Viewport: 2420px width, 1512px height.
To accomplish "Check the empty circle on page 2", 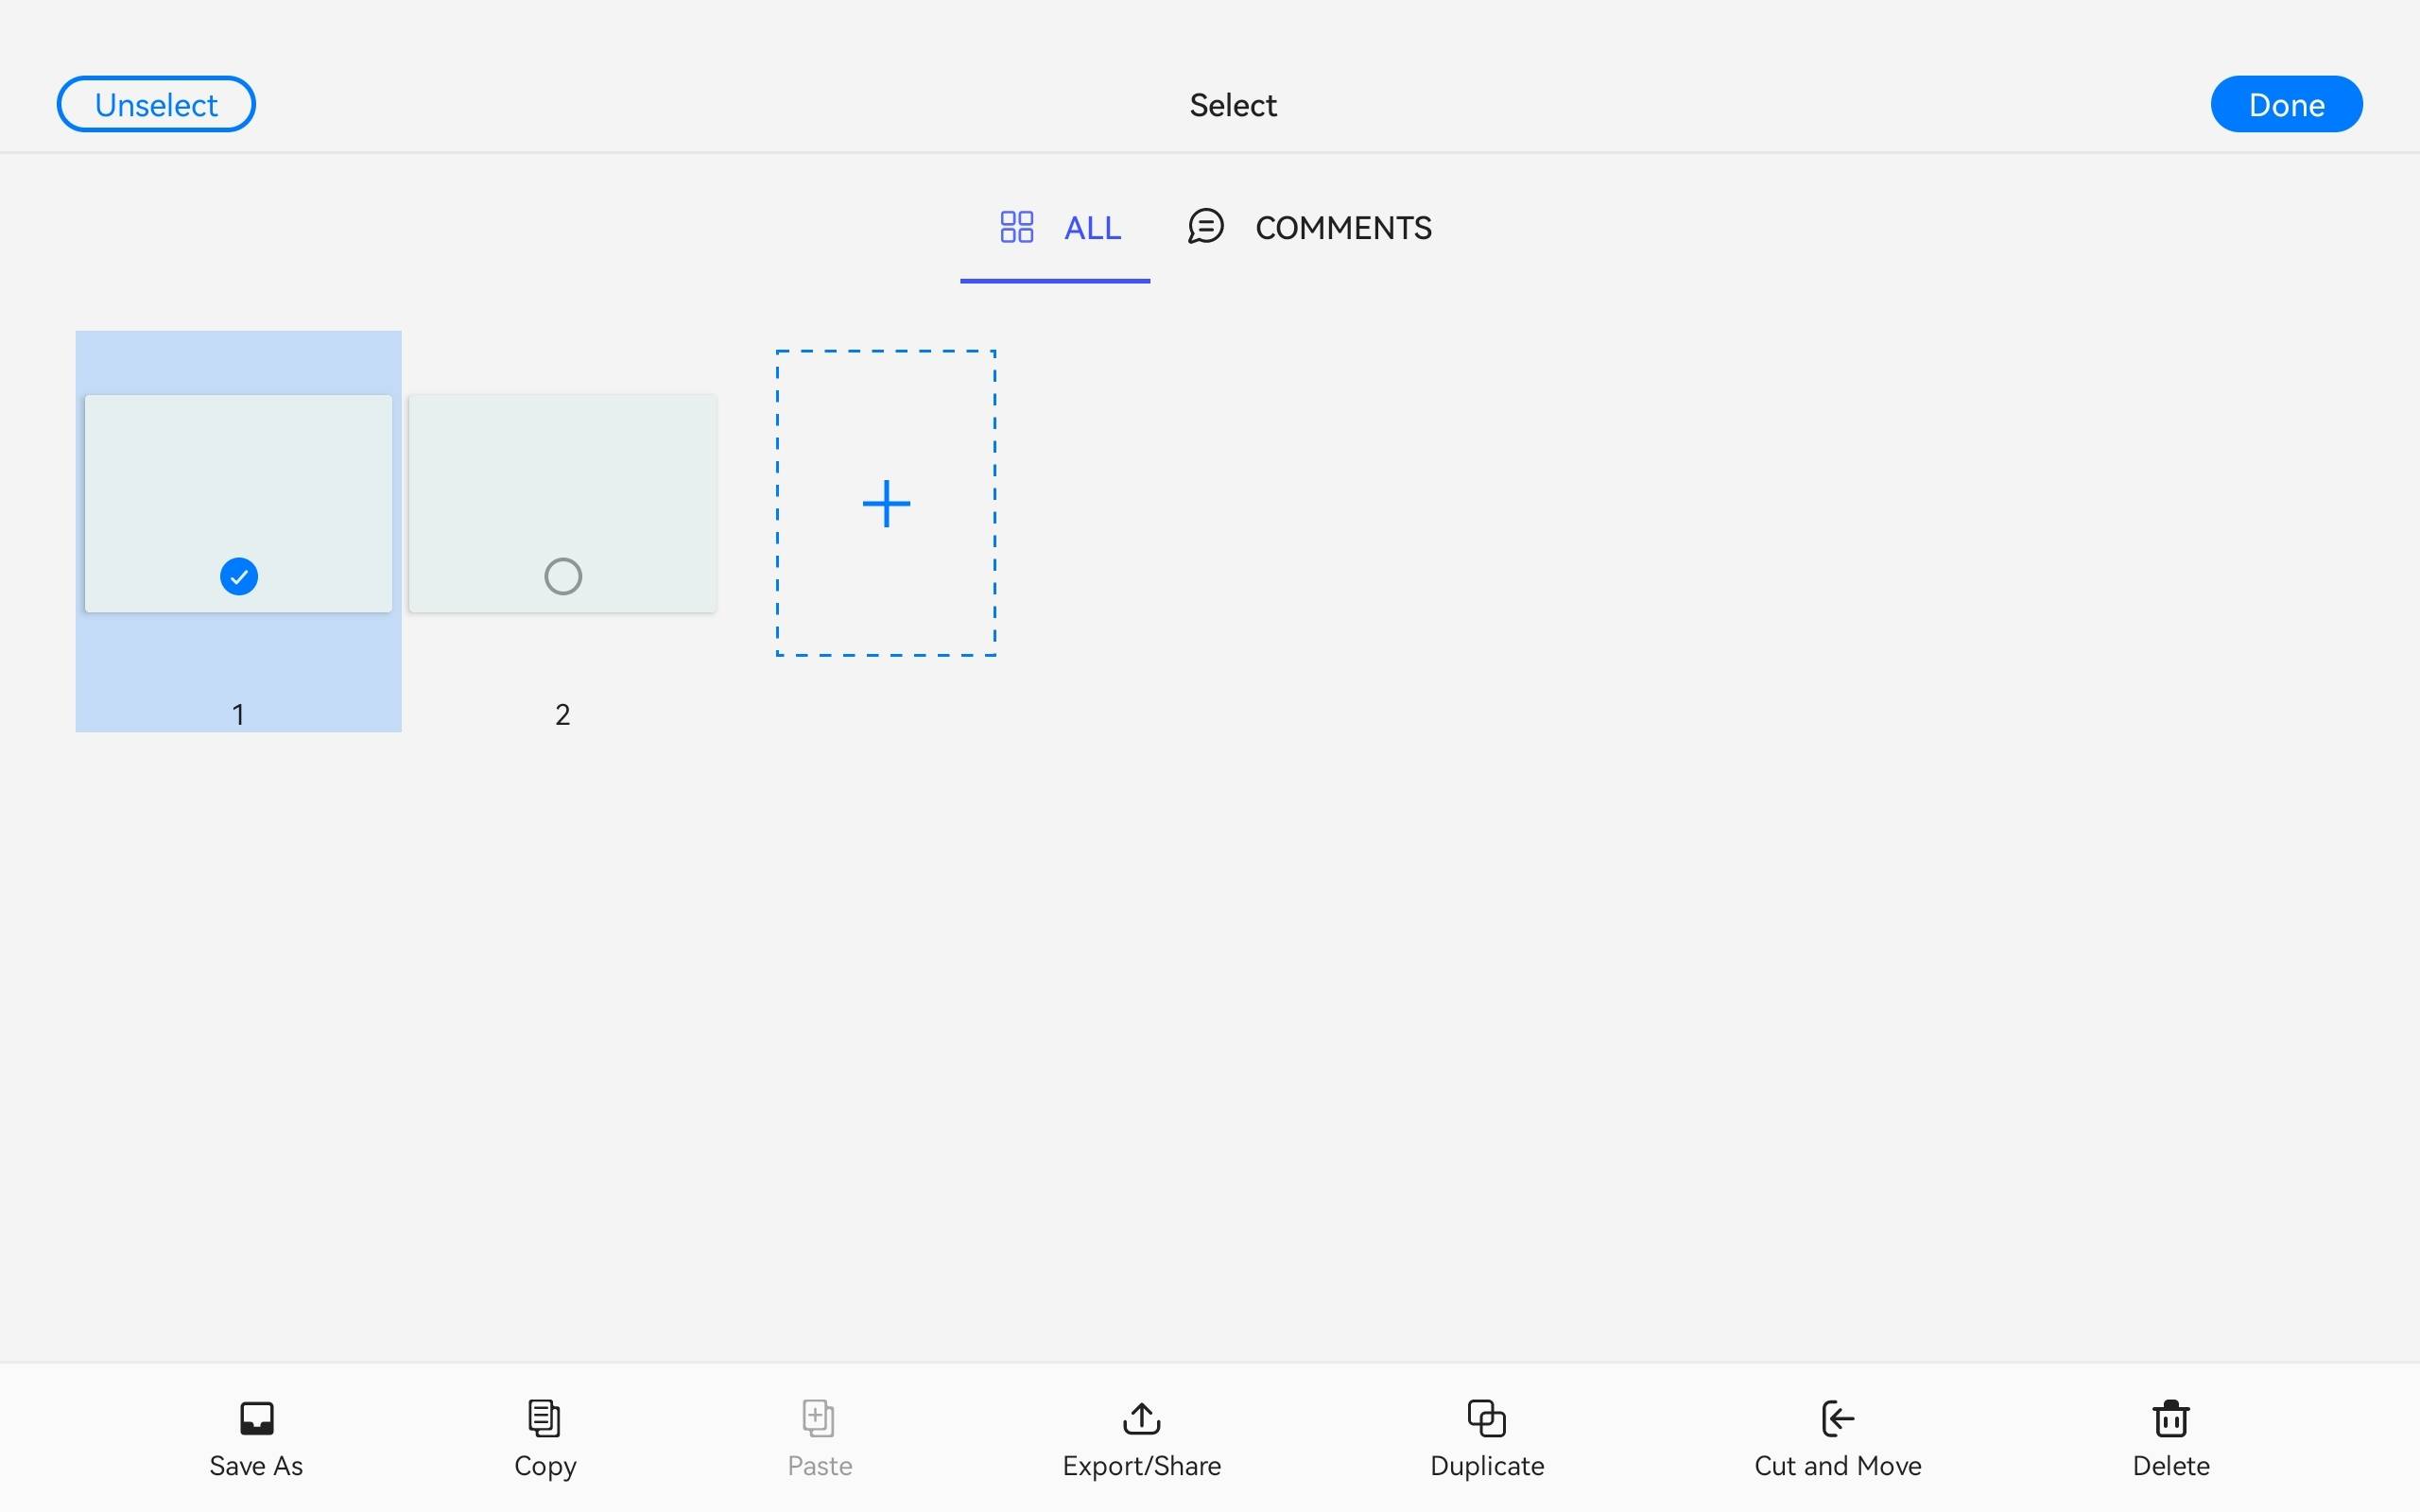I will 563,577.
